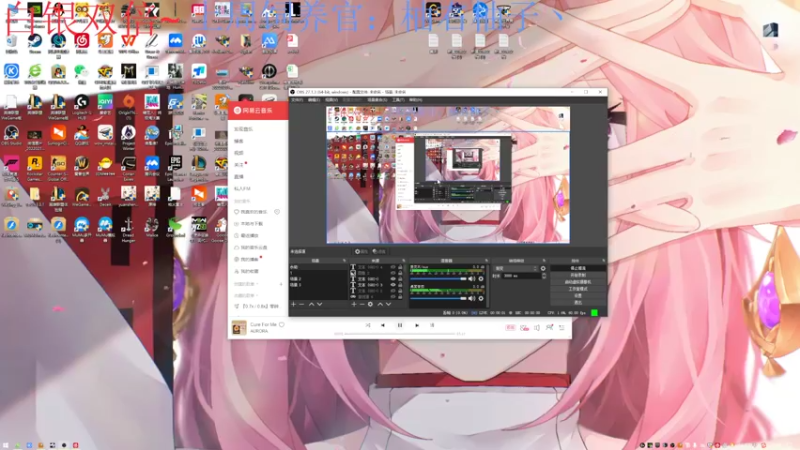Open settings gear of first mixer channel
Screen dimensions: 800x450
tap(481, 279)
